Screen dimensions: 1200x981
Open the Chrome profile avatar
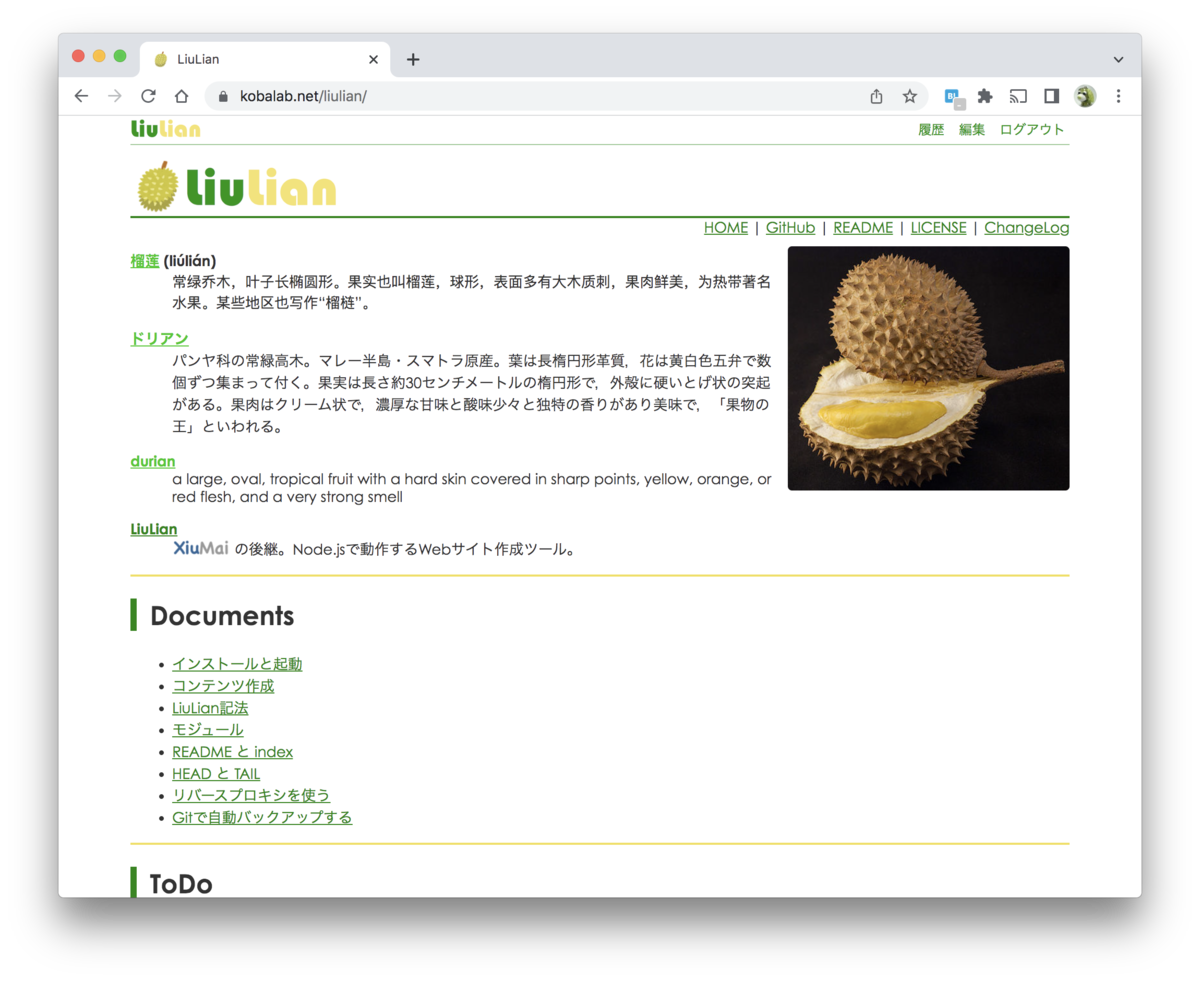1085,96
